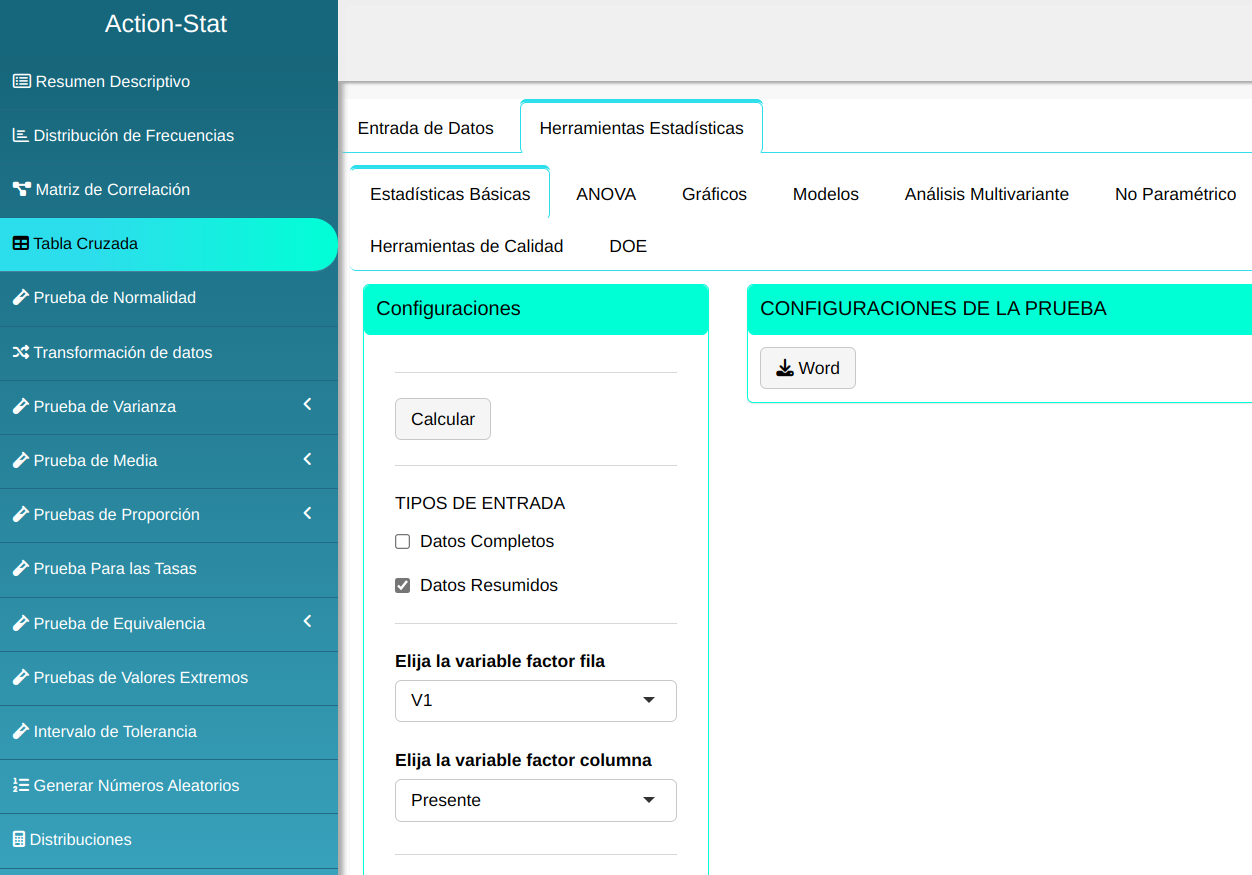Enable the Datos Completos checkbox
Screen dimensions: 1252x875
pyautogui.click(x=403, y=542)
